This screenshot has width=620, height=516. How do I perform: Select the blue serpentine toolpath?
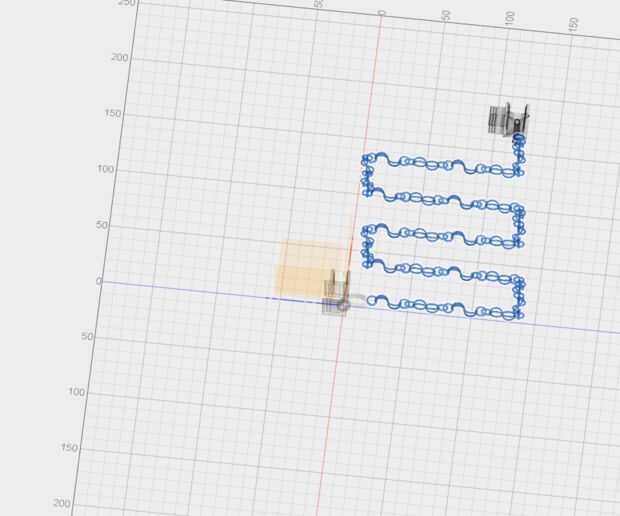point(443,227)
